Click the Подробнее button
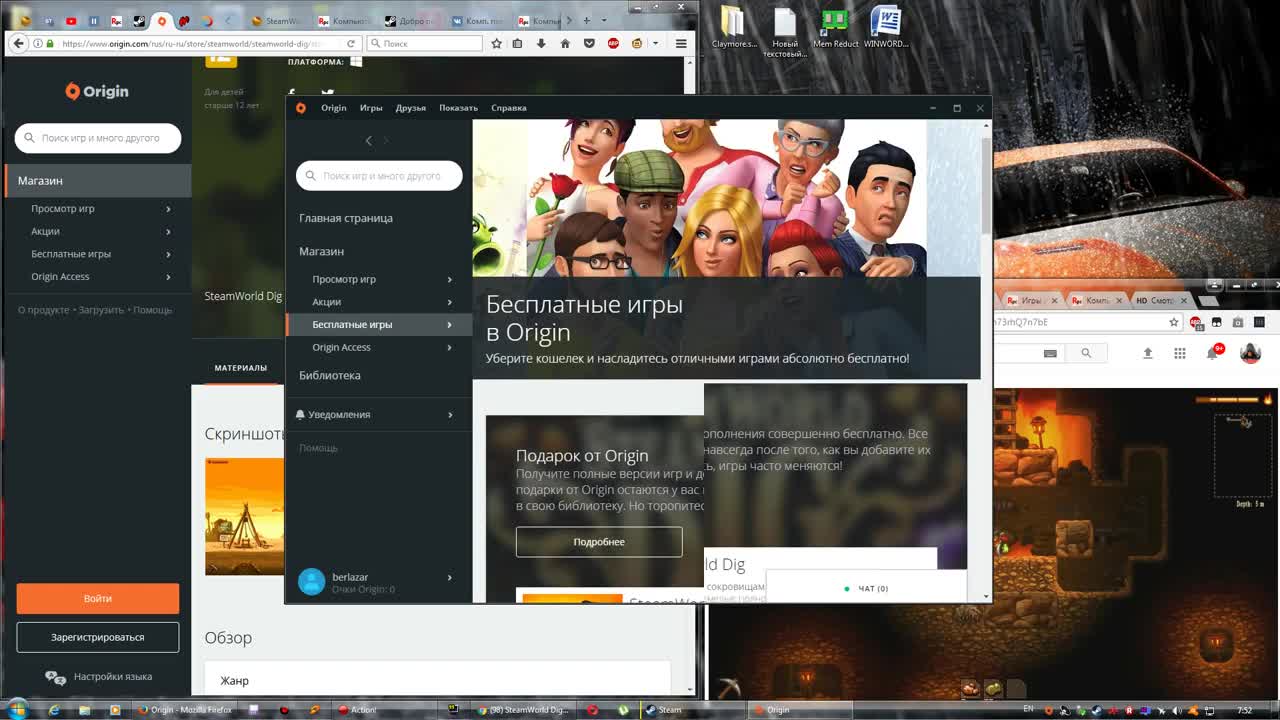1280x720 pixels. [599, 542]
